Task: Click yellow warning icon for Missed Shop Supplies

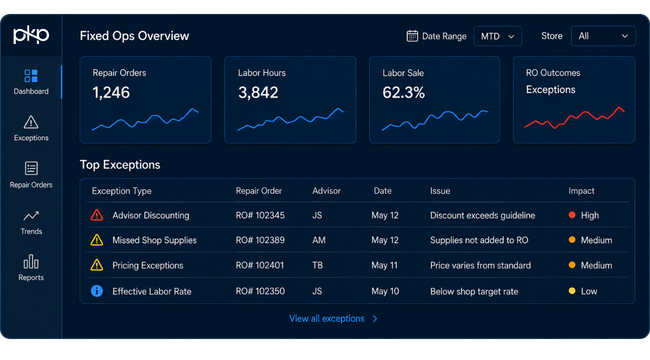Action: (97, 240)
